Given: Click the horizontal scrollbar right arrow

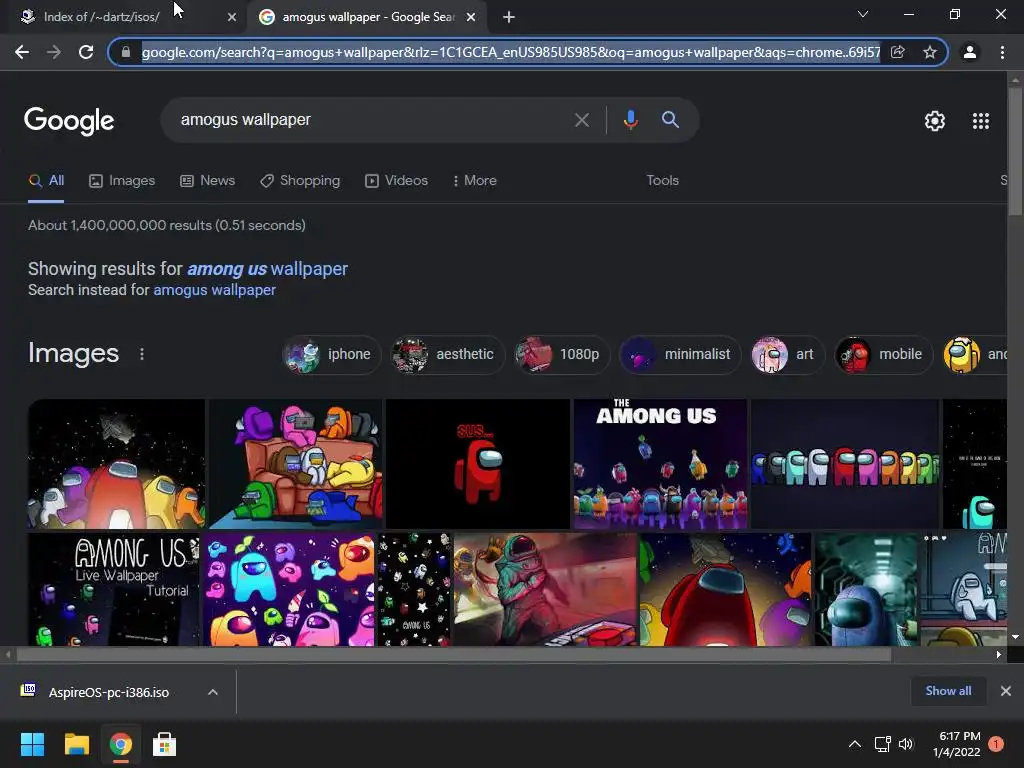Looking at the screenshot, I should click(x=999, y=654).
